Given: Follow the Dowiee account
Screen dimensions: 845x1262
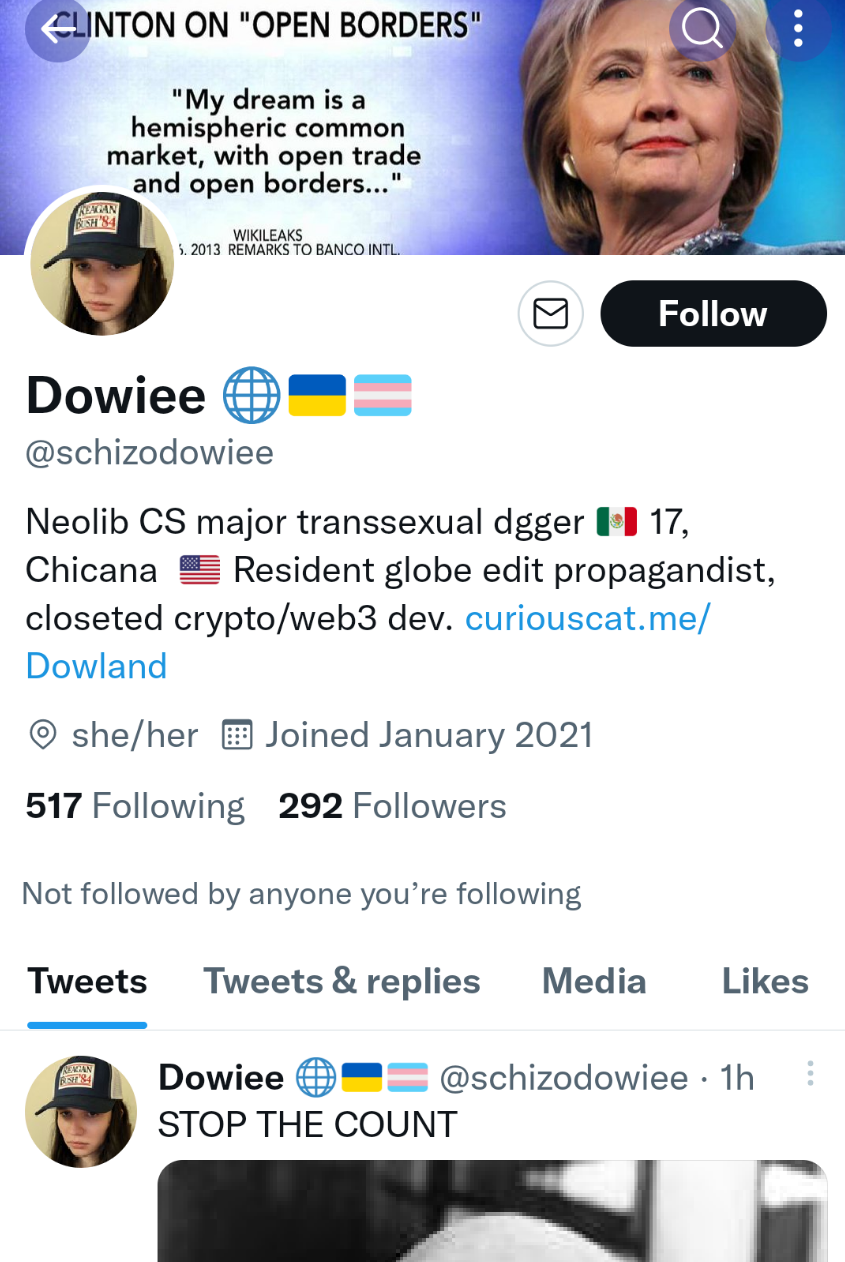Looking at the screenshot, I should coord(713,314).
